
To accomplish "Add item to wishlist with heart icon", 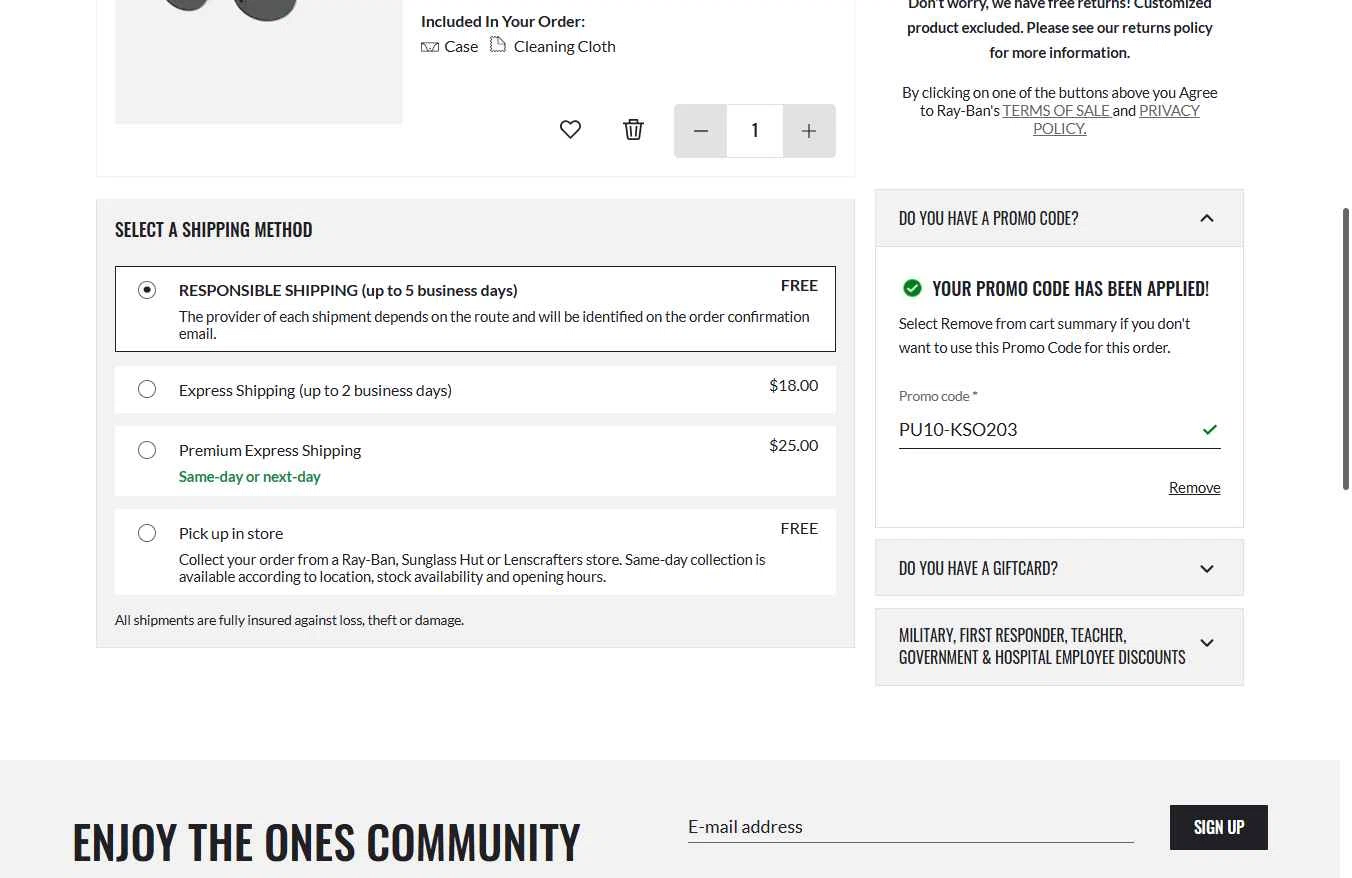I will click(x=570, y=129).
